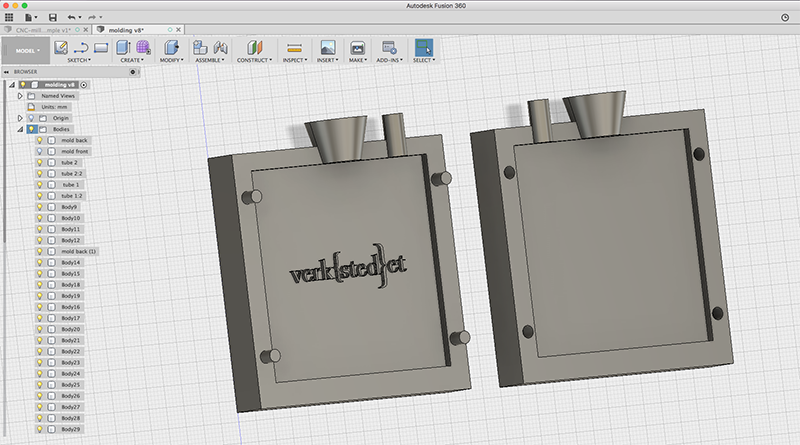
Task: Open job status clock icon
Action: coord(785,17)
